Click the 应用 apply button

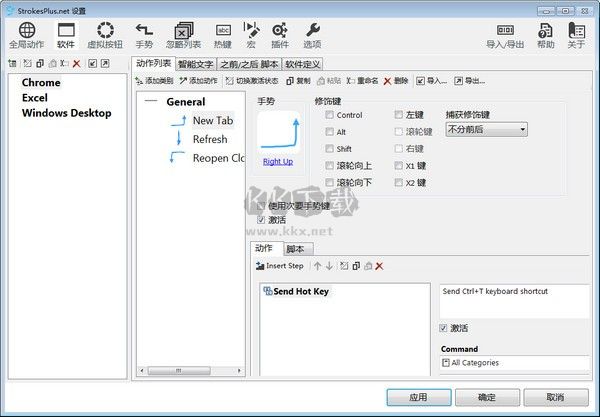pyautogui.click(x=419, y=397)
